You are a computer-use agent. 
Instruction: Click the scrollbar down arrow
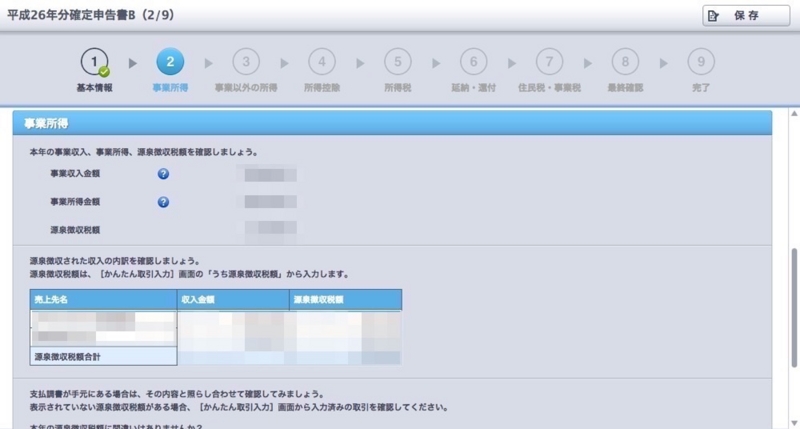(x=794, y=423)
